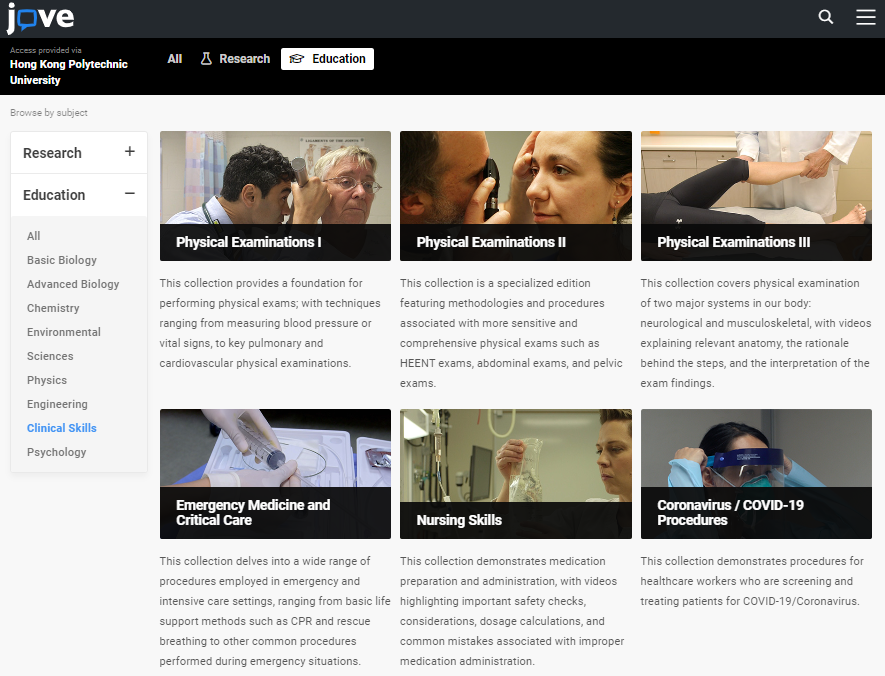
Task: Click the Education graduation cap icon
Action: click(297, 59)
